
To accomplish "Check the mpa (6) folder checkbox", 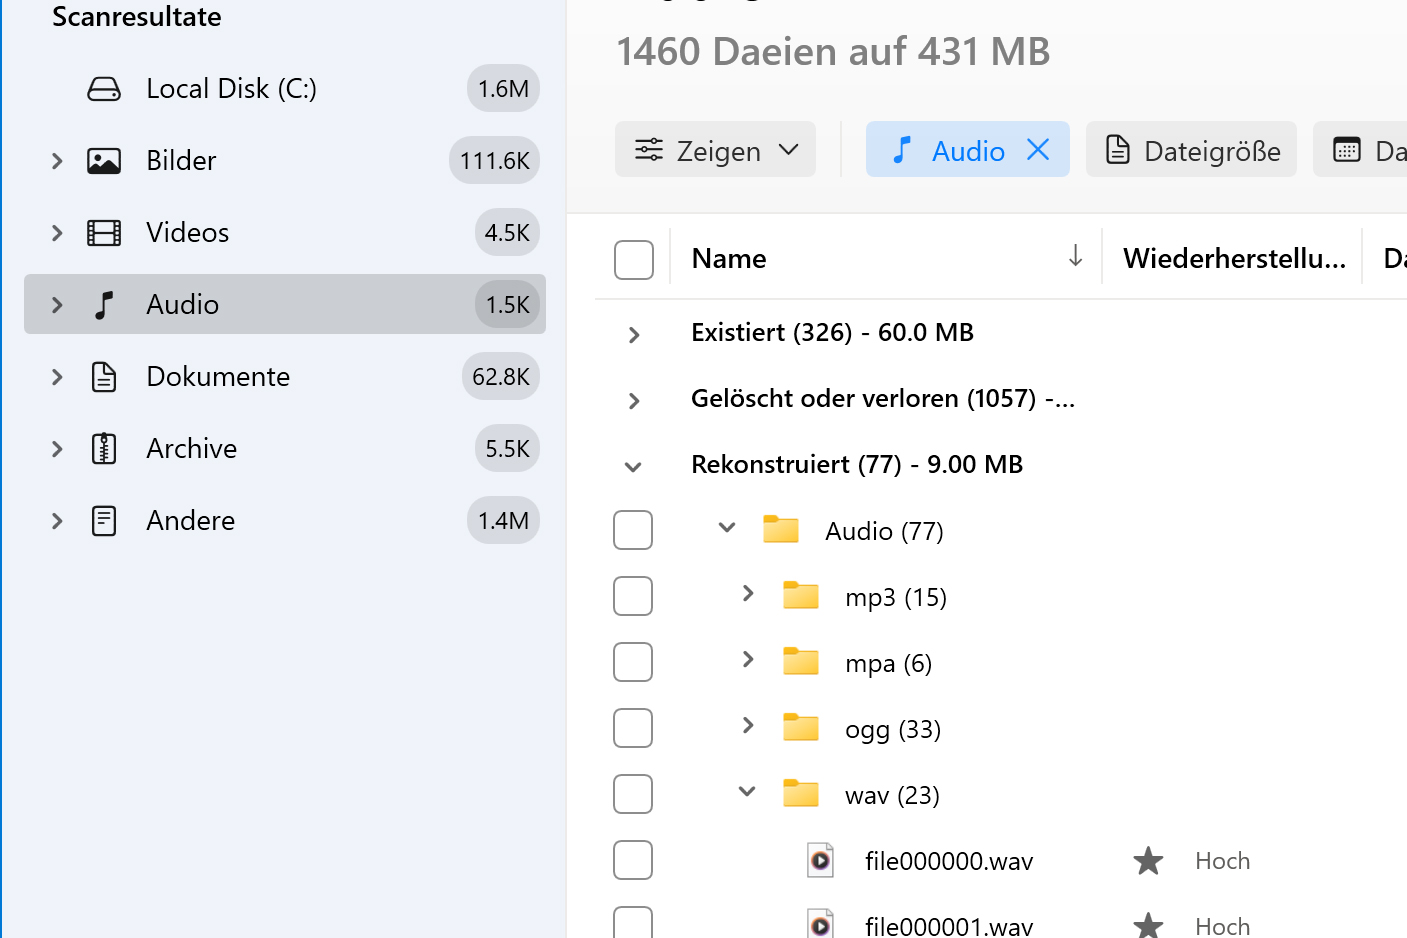I will [633, 662].
